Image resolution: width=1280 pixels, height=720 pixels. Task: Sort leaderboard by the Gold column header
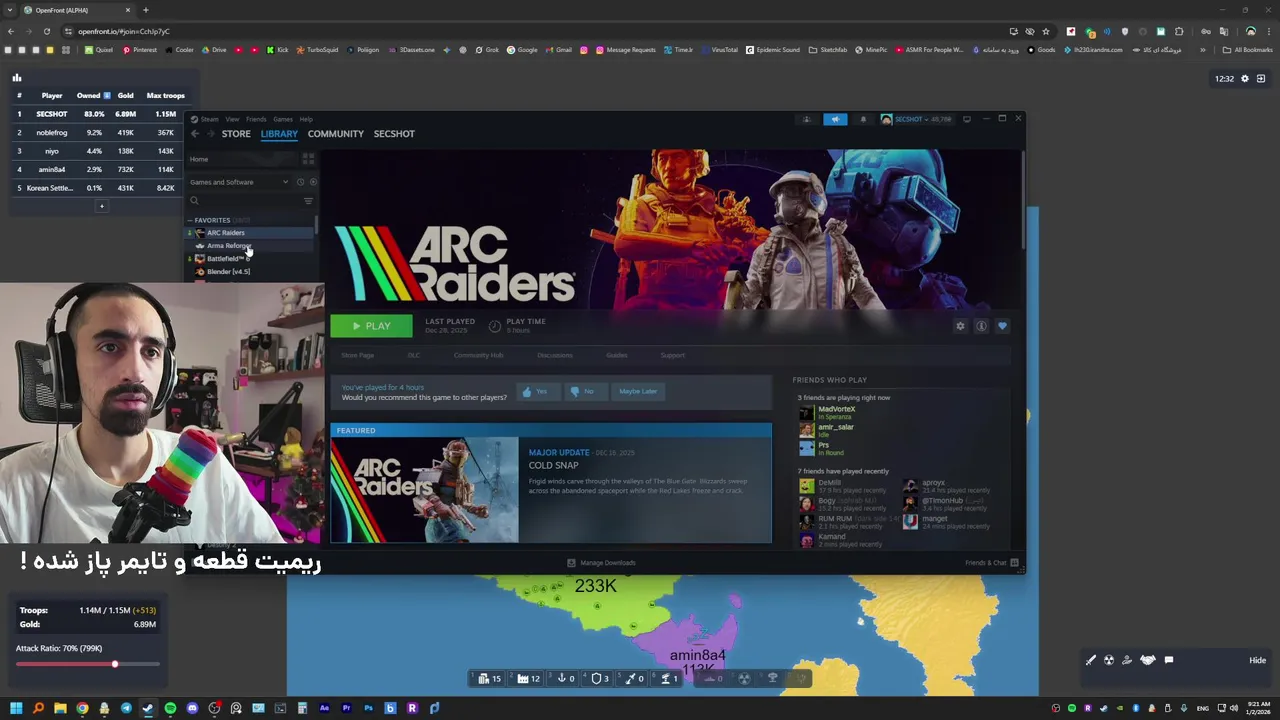coord(125,96)
